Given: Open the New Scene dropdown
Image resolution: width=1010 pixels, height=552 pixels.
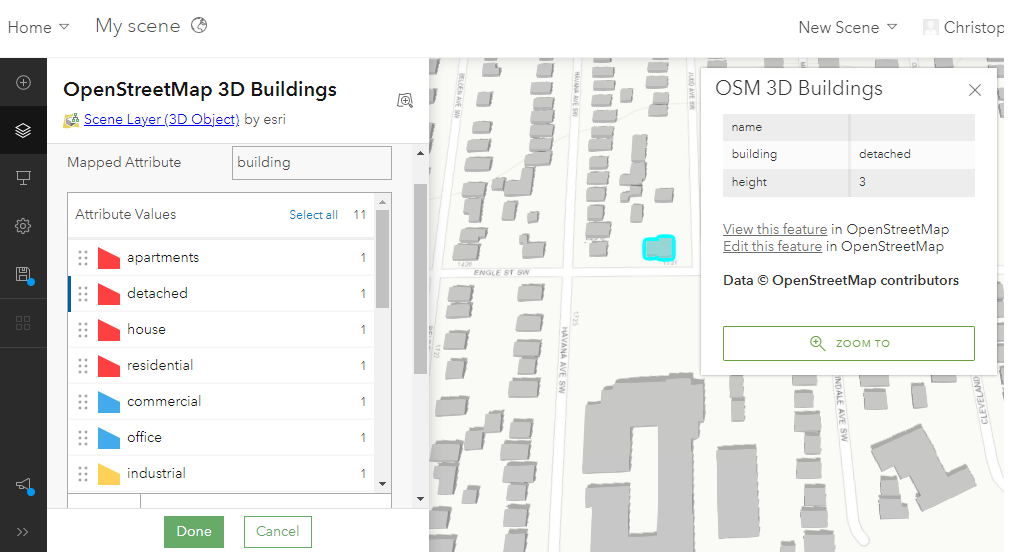Looking at the screenshot, I should click(848, 27).
